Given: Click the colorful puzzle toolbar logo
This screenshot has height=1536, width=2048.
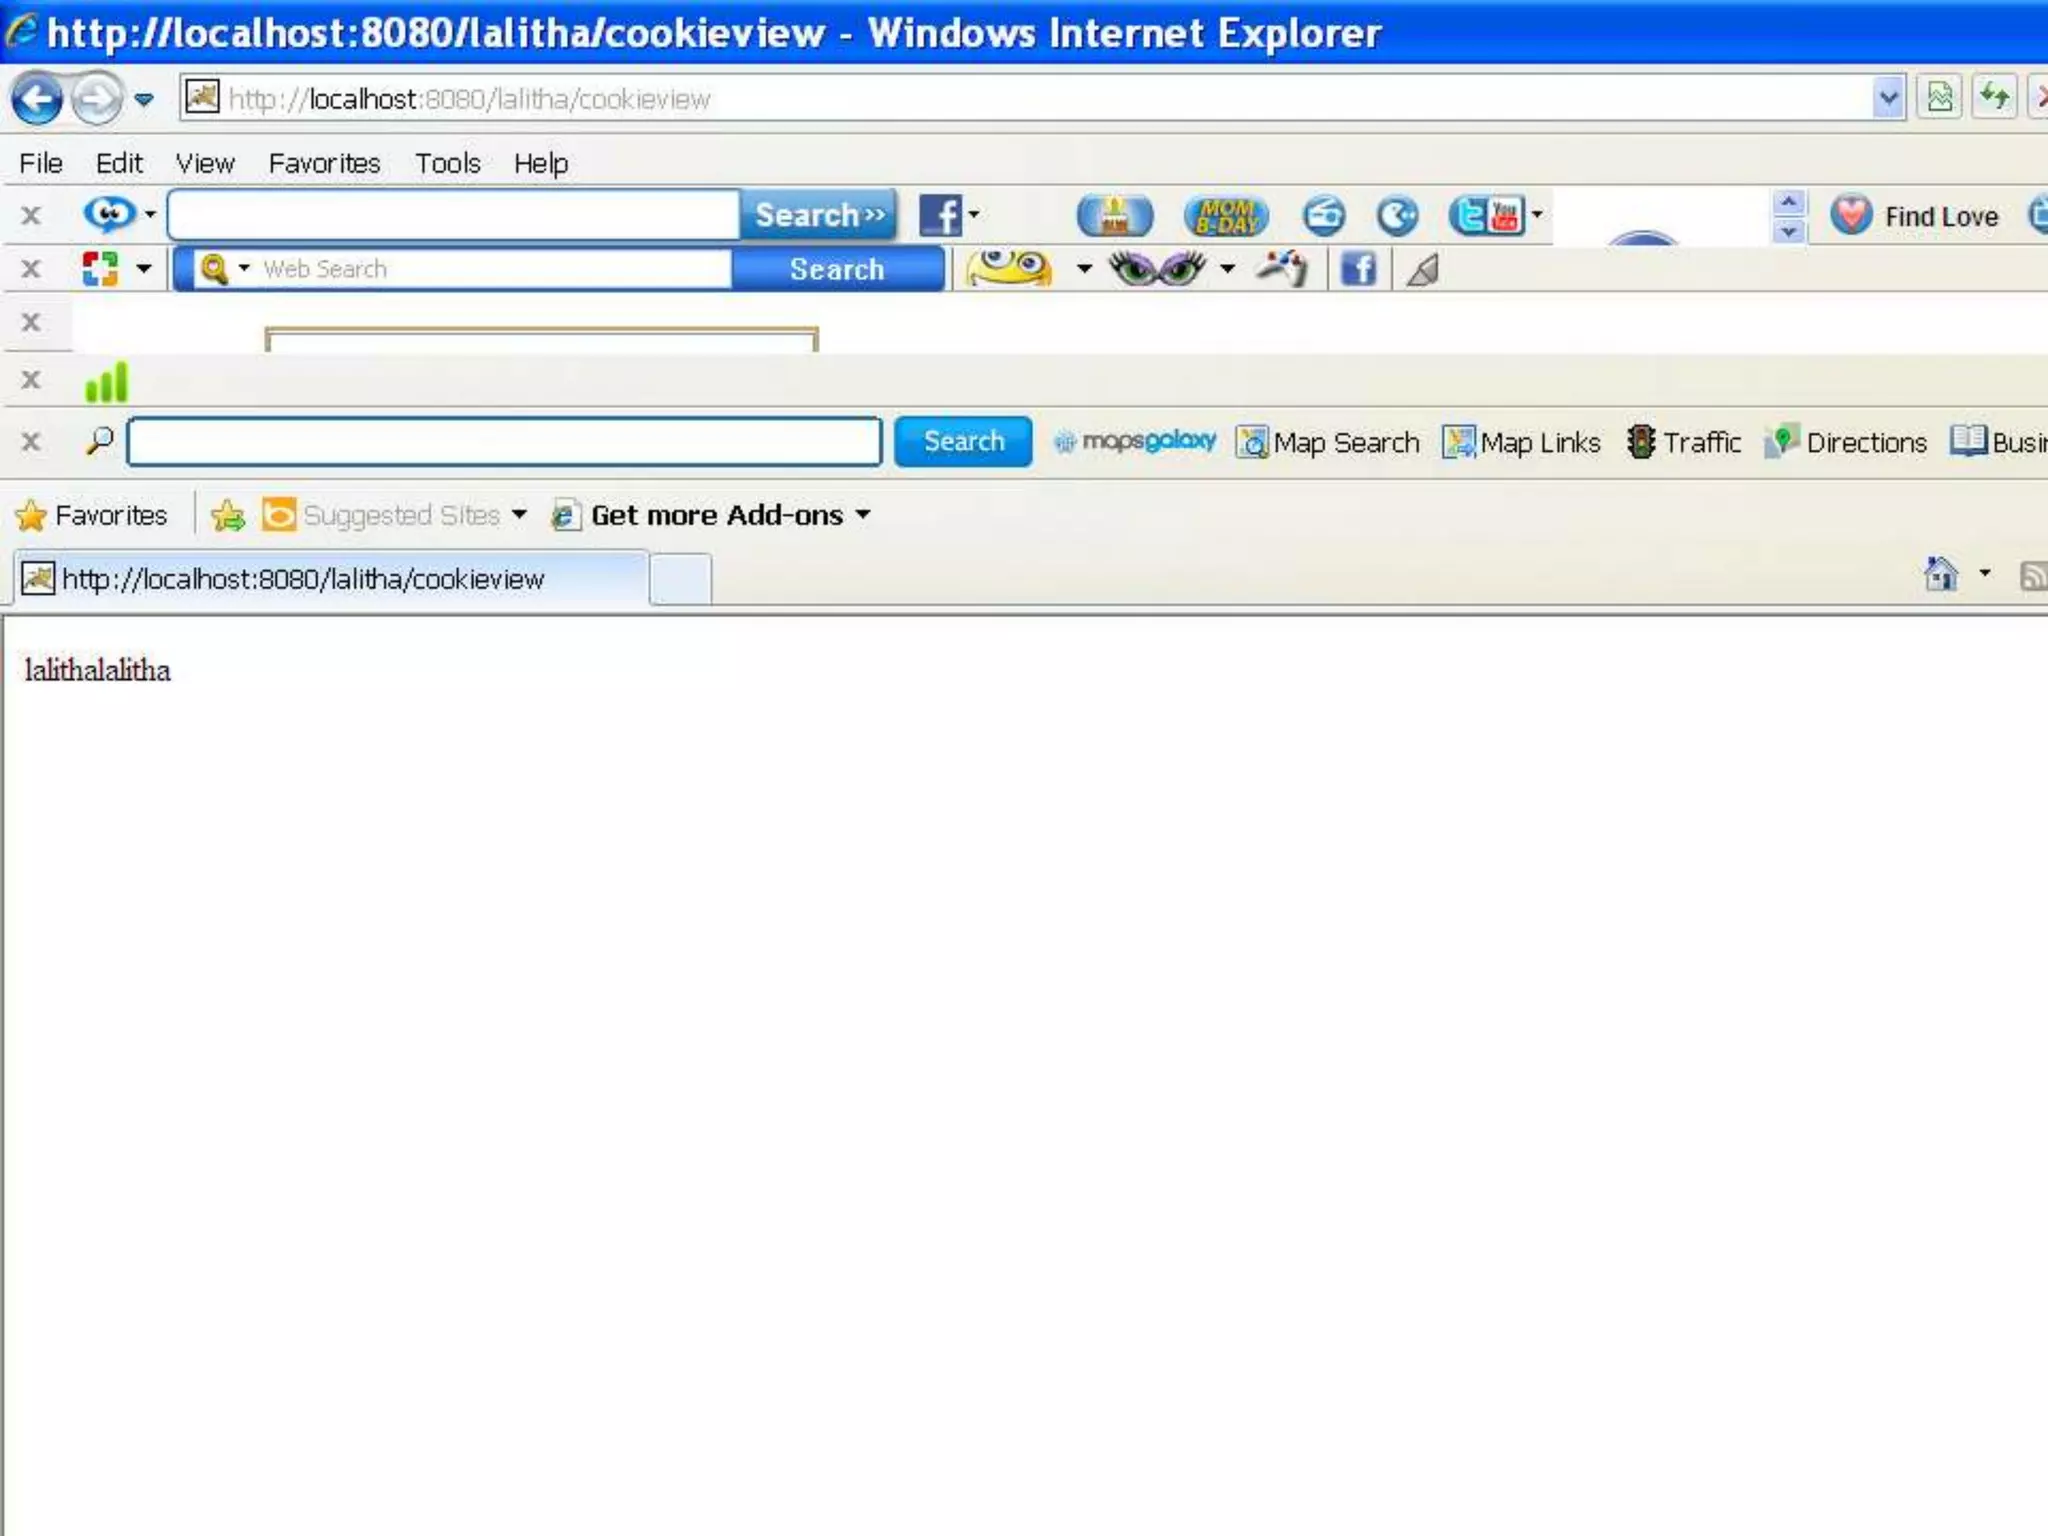Looking at the screenshot, I should (100, 268).
